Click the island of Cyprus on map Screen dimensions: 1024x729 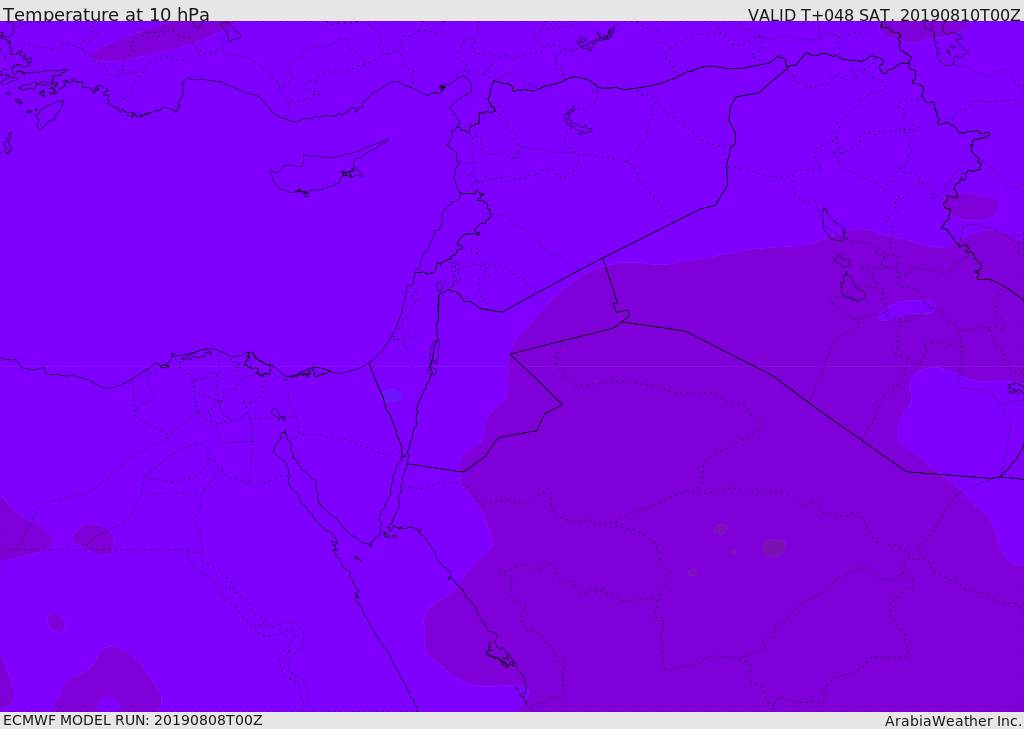pos(327,170)
